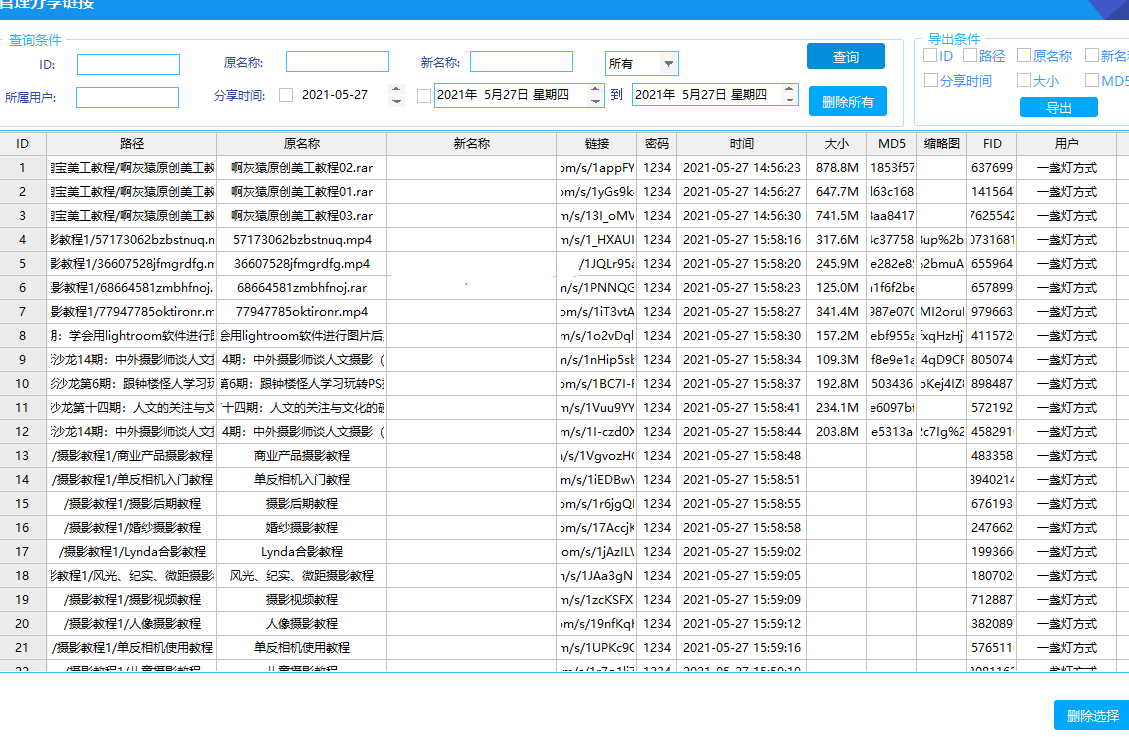Click the 查询 search button
The width and height of the screenshot is (1129, 737).
[x=845, y=57]
